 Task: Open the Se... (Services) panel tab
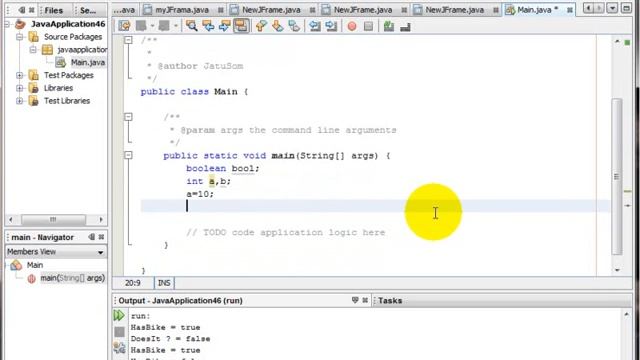88,10
